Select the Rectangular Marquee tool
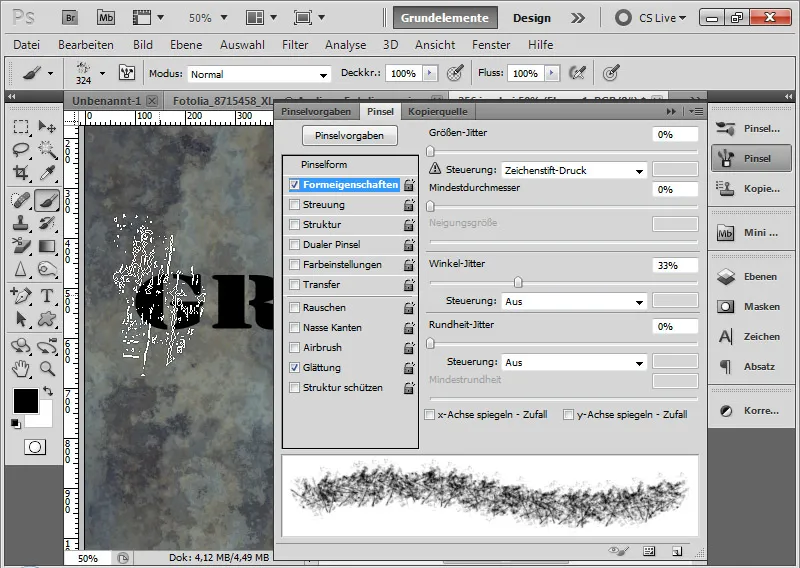 pos(21,127)
